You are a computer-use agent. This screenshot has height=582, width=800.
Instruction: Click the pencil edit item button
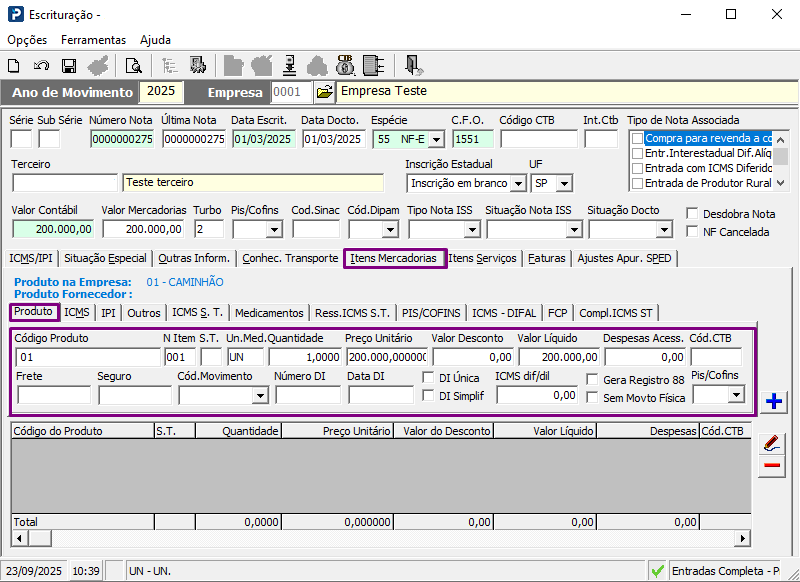[771, 443]
